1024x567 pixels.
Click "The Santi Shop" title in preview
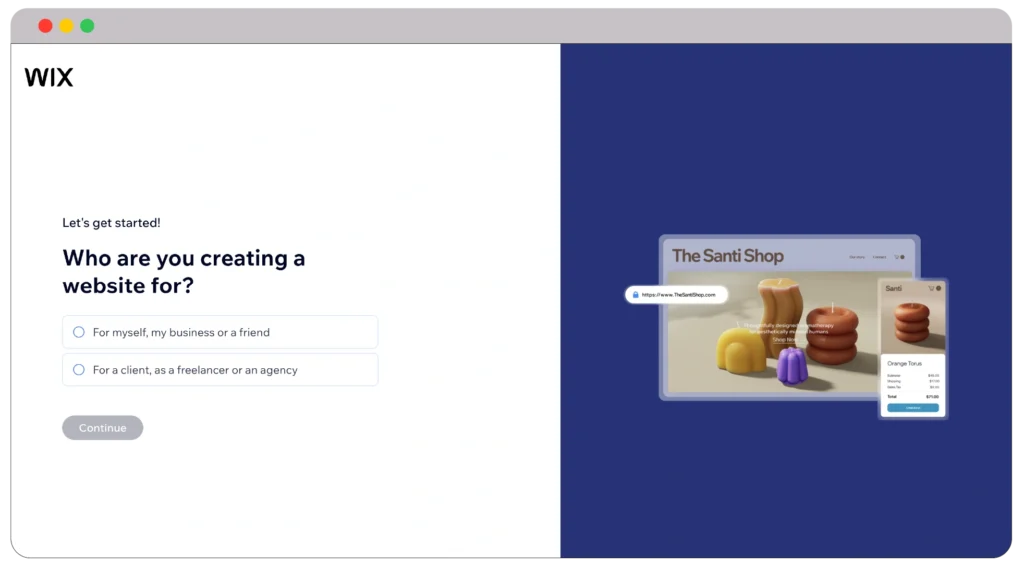pyautogui.click(x=727, y=256)
